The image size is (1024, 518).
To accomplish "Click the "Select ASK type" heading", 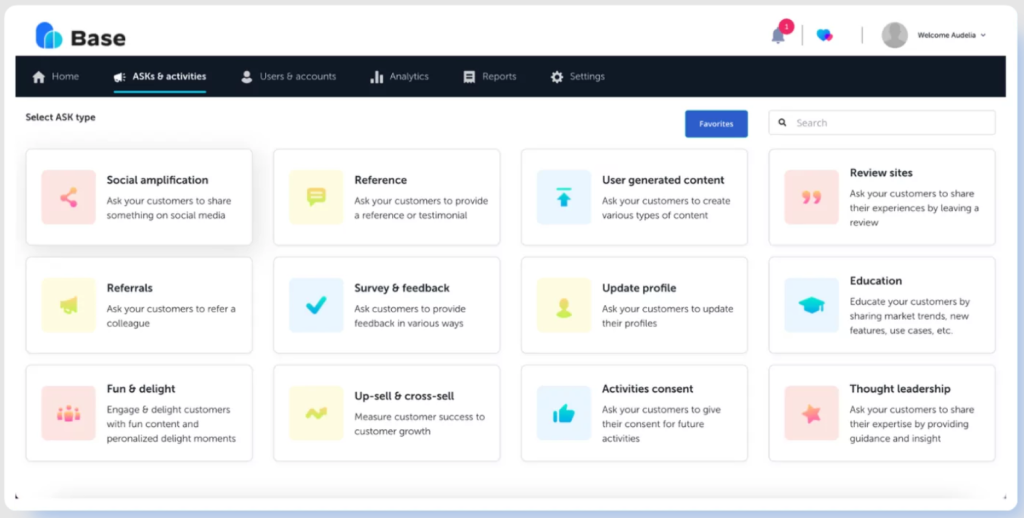I will click(x=60, y=118).
